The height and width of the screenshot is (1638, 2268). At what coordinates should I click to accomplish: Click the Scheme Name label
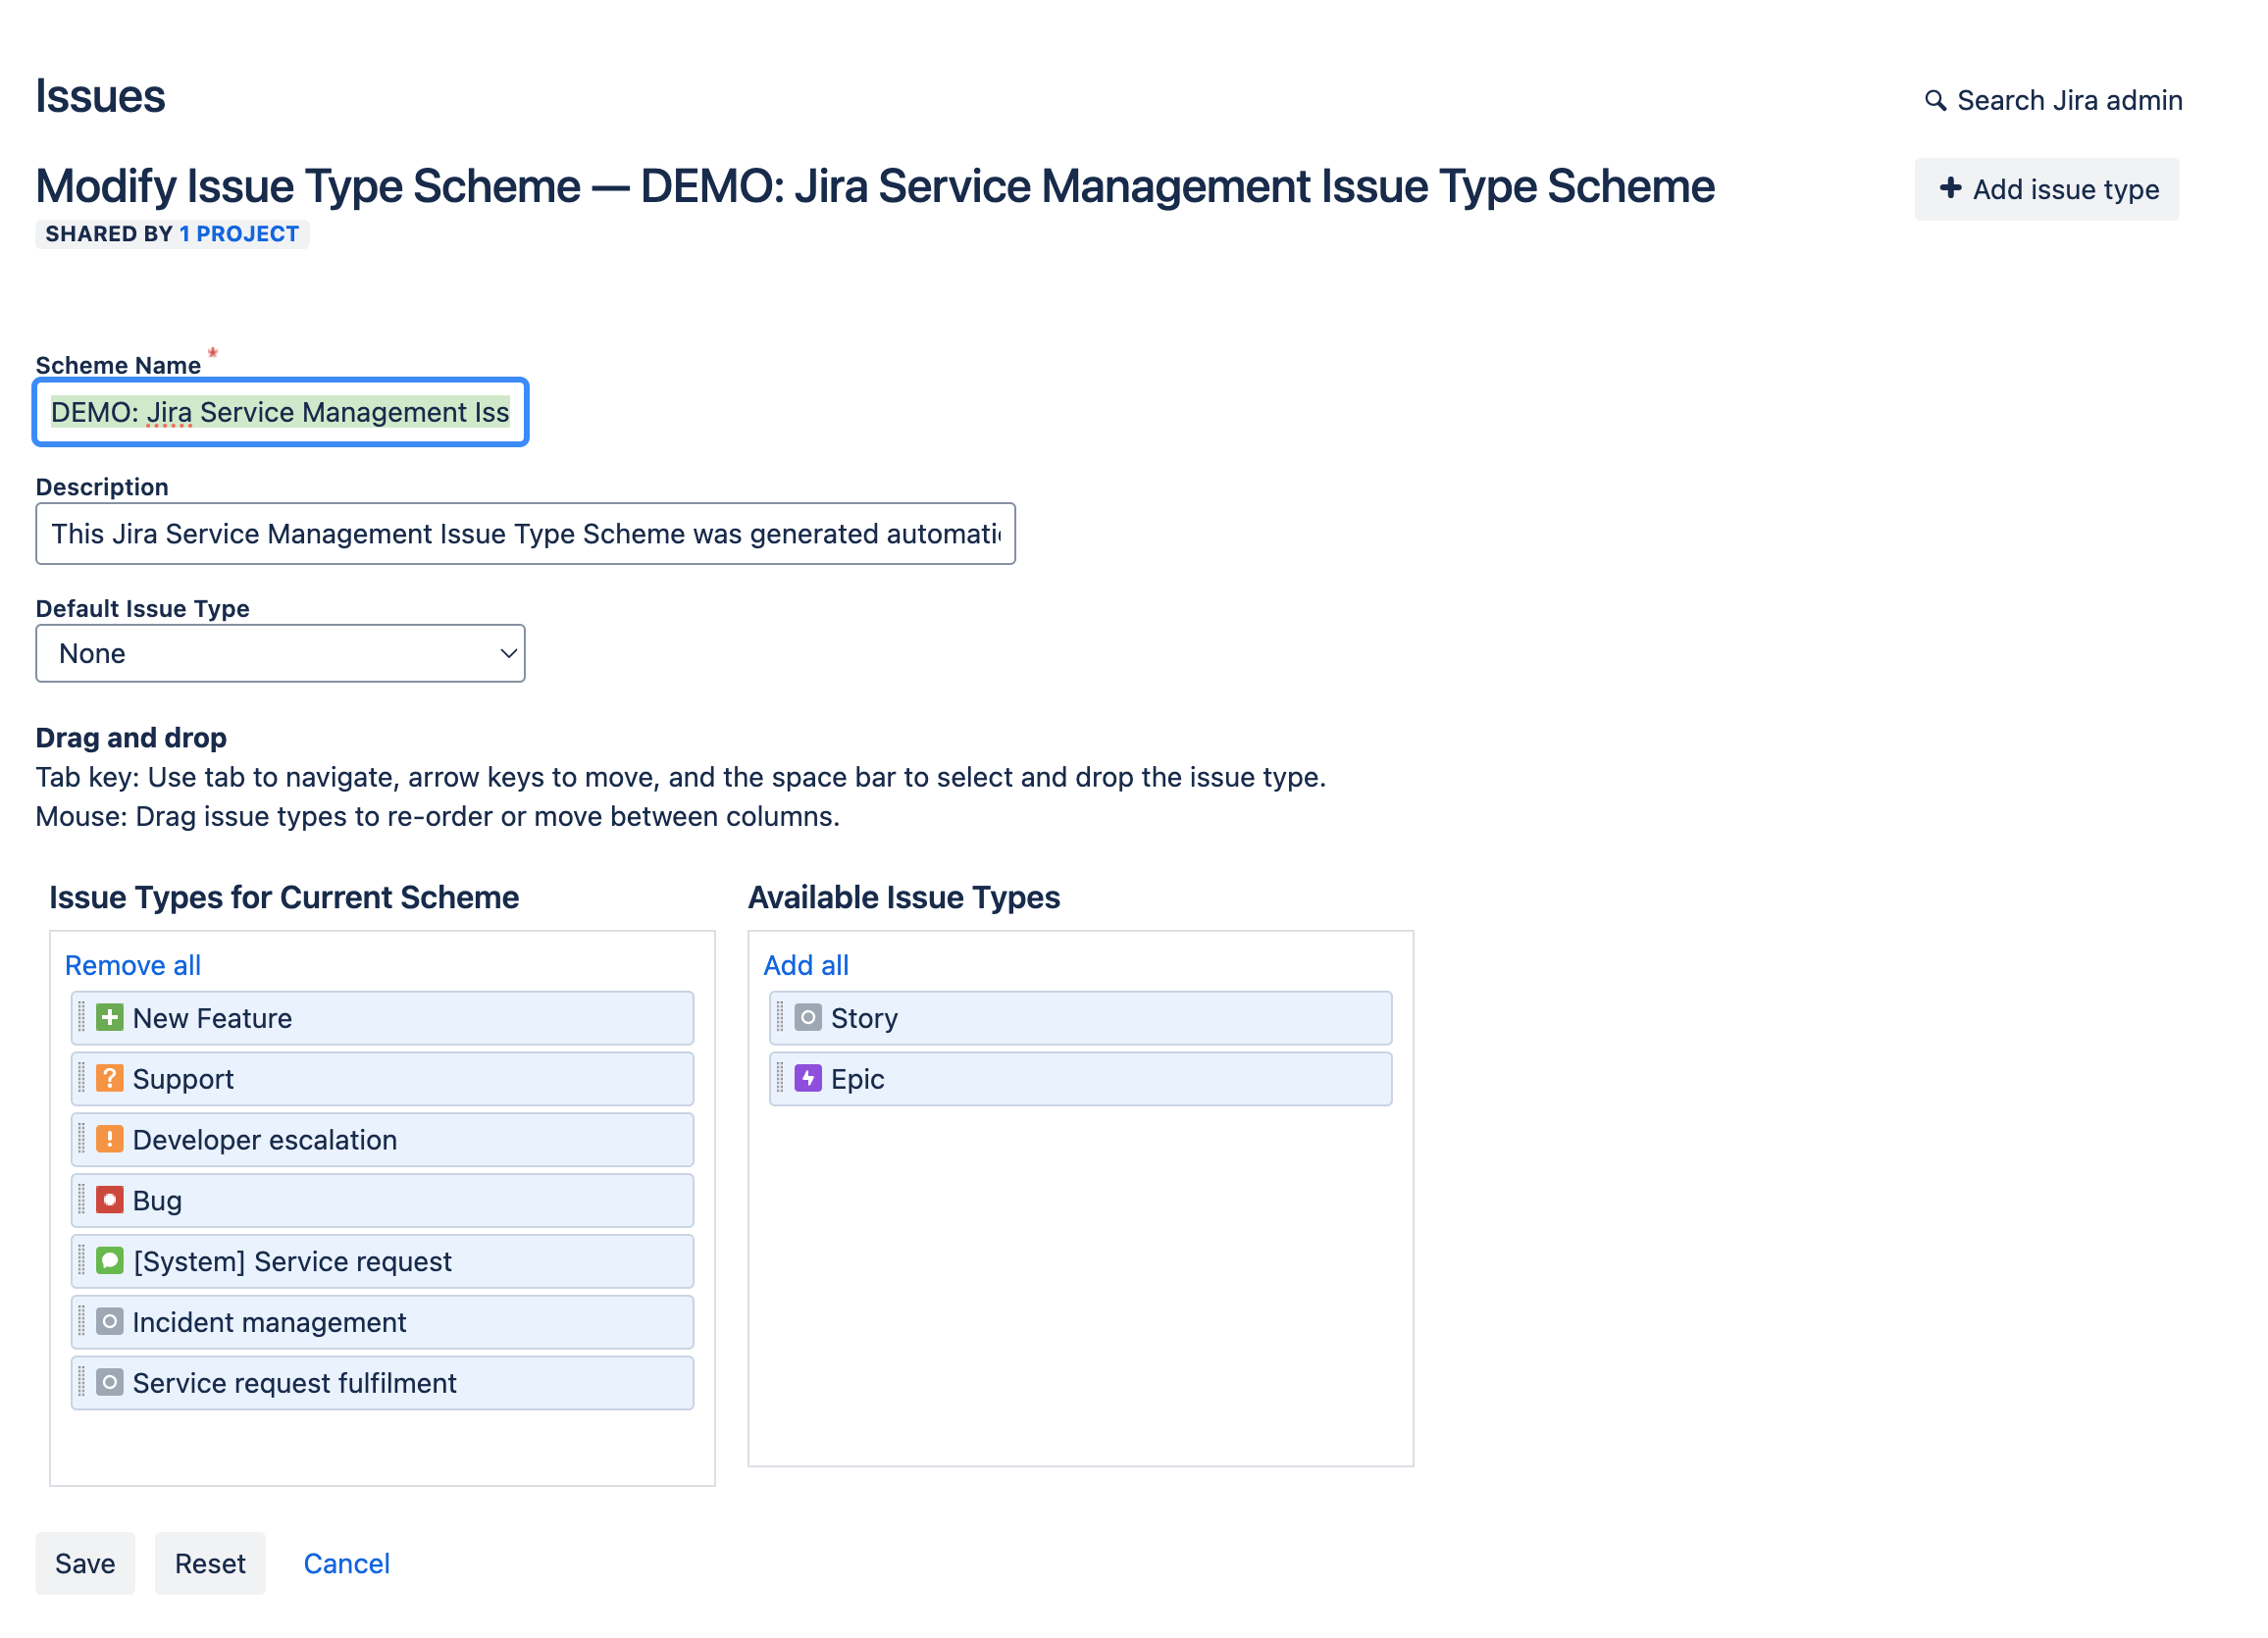click(x=118, y=365)
